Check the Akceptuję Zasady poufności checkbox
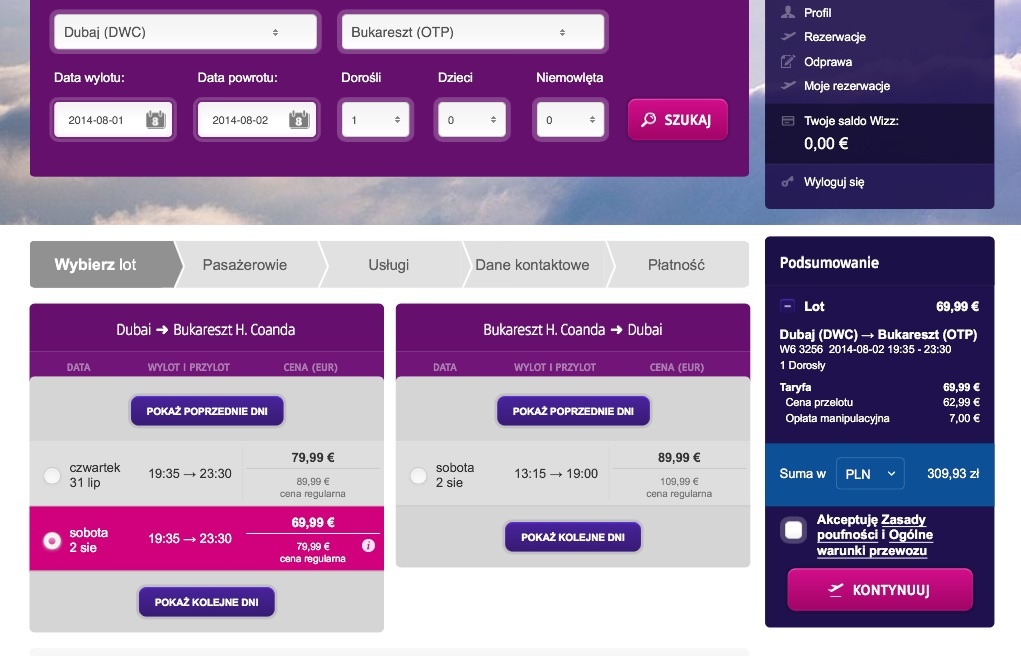 click(x=794, y=530)
